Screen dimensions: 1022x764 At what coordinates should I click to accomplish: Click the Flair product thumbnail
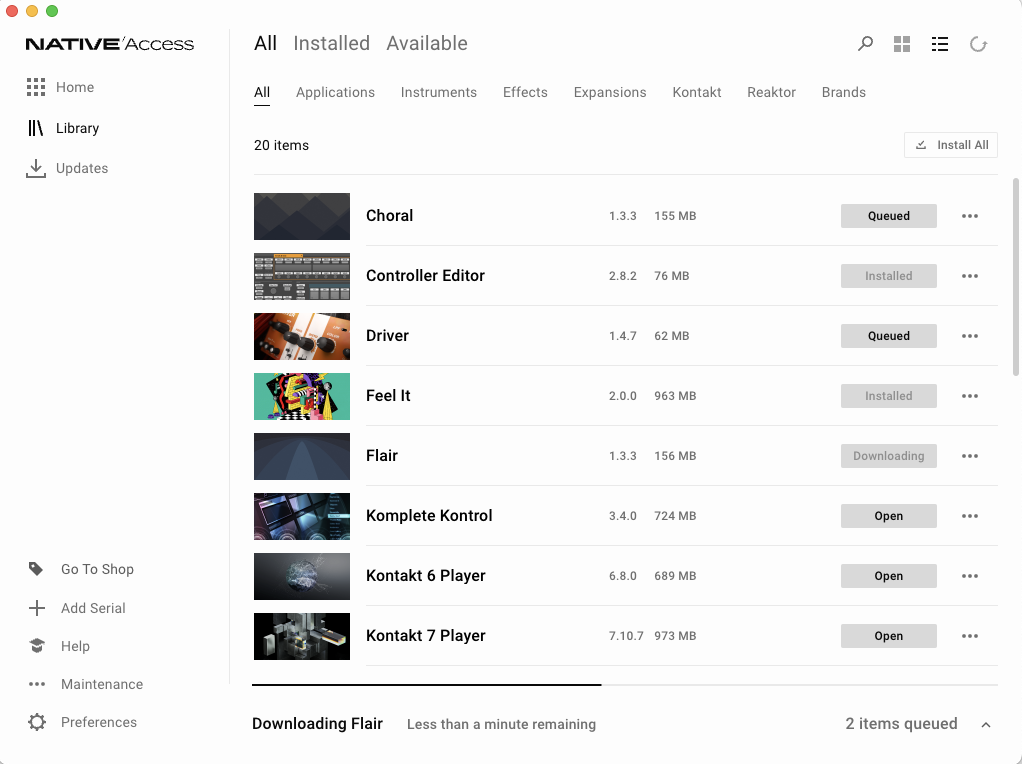[x=302, y=456]
